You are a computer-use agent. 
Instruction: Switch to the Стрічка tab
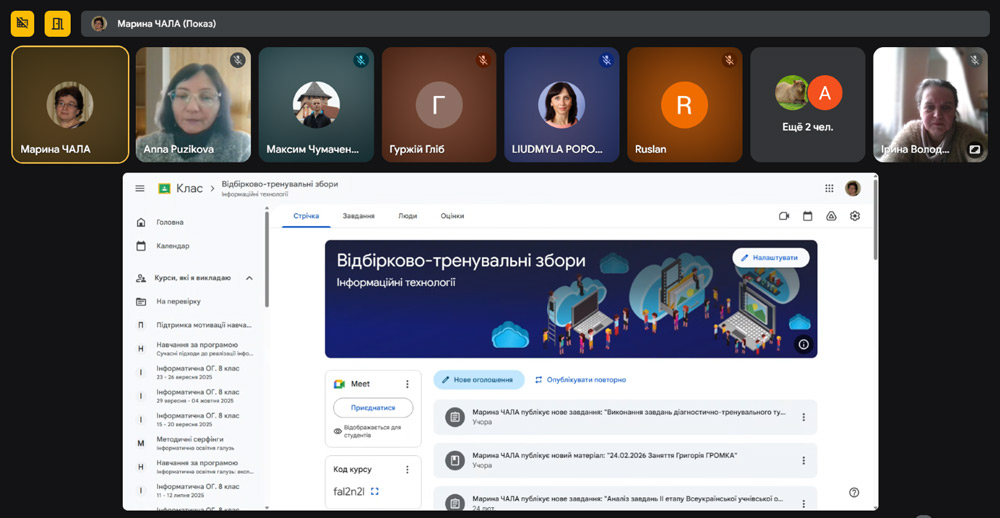pos(306,216)
